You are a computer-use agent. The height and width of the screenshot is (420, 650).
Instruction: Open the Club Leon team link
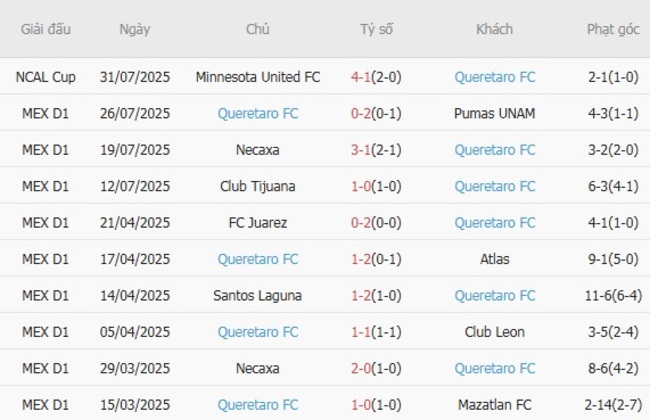pos(494,332)
